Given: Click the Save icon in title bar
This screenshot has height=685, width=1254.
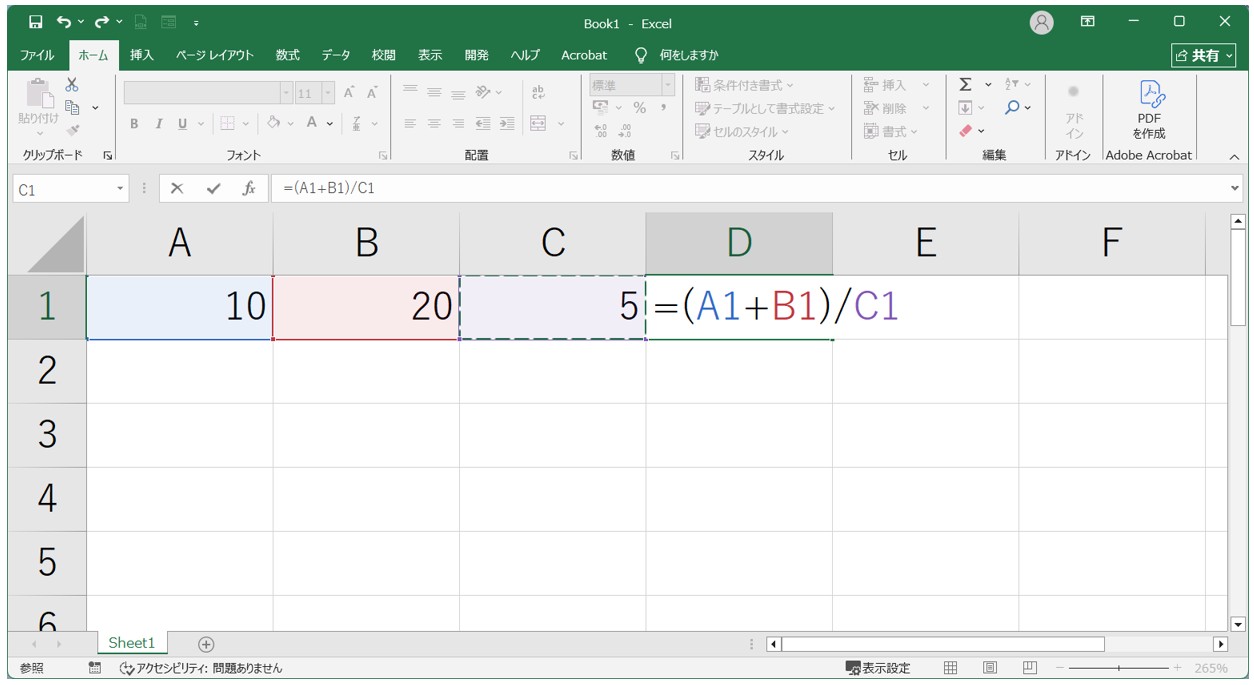Looking at the screenshot, I should coord(36,22).
